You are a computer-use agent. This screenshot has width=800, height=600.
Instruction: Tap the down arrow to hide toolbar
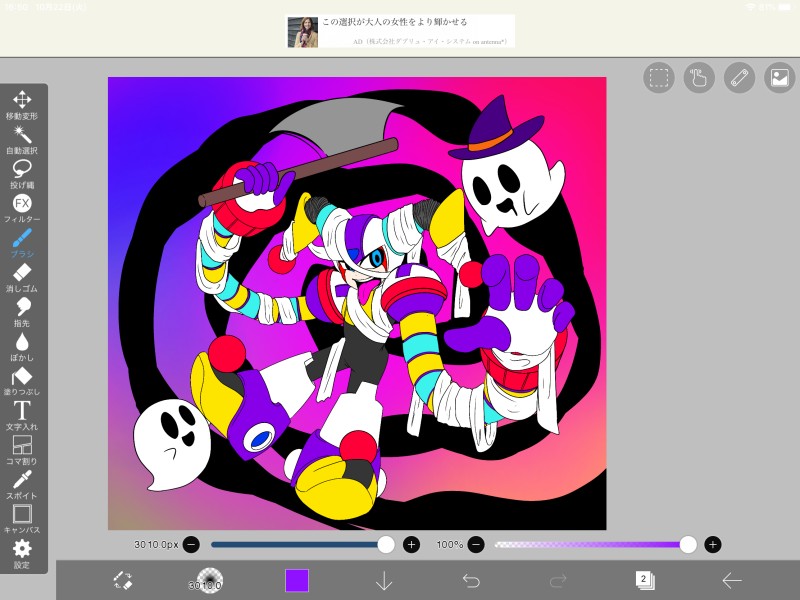pyautogui.click(x=384, y=581)
